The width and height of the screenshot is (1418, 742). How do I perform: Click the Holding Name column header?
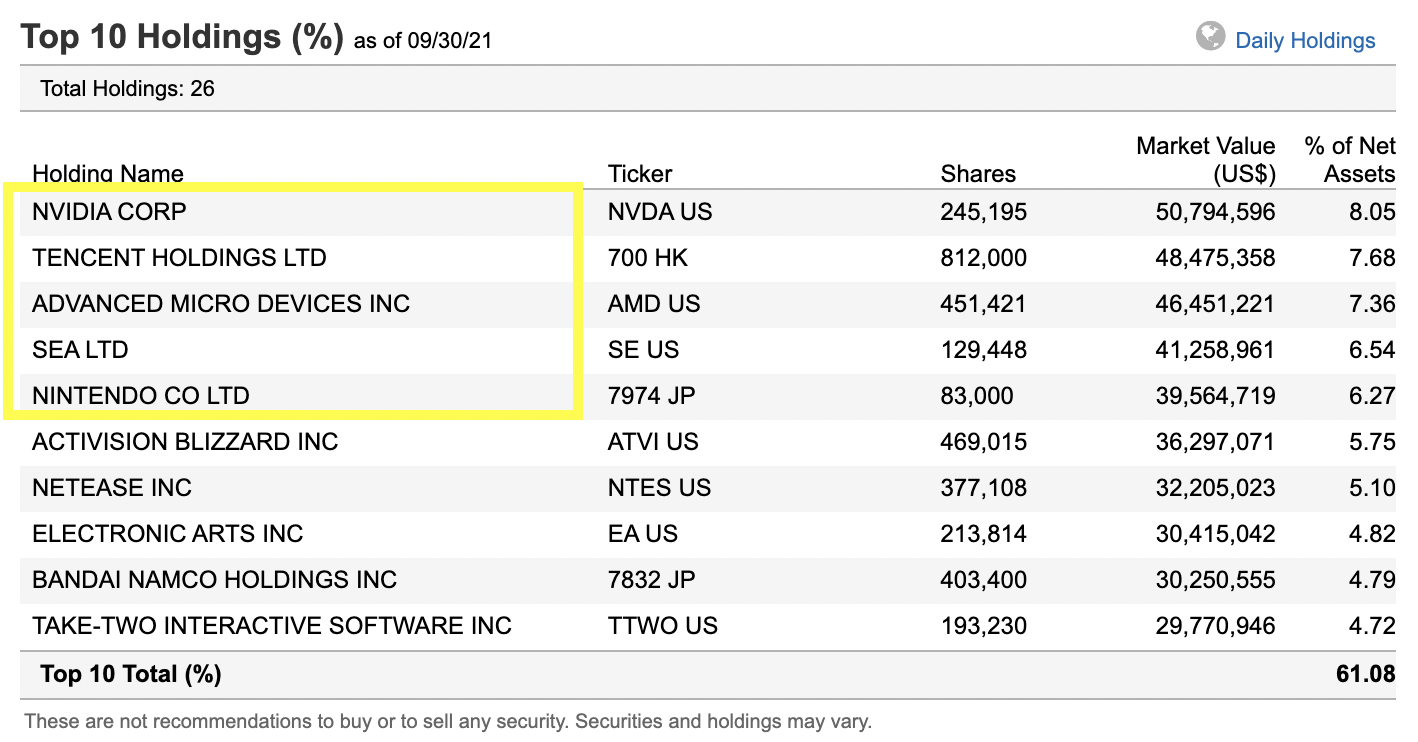(108, 174)
